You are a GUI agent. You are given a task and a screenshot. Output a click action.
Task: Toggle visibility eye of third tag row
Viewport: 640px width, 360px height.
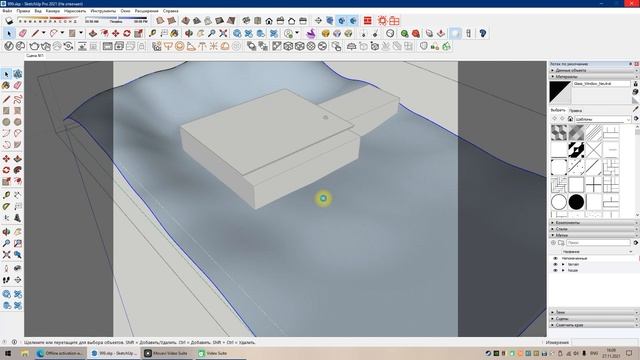point(555,270)
